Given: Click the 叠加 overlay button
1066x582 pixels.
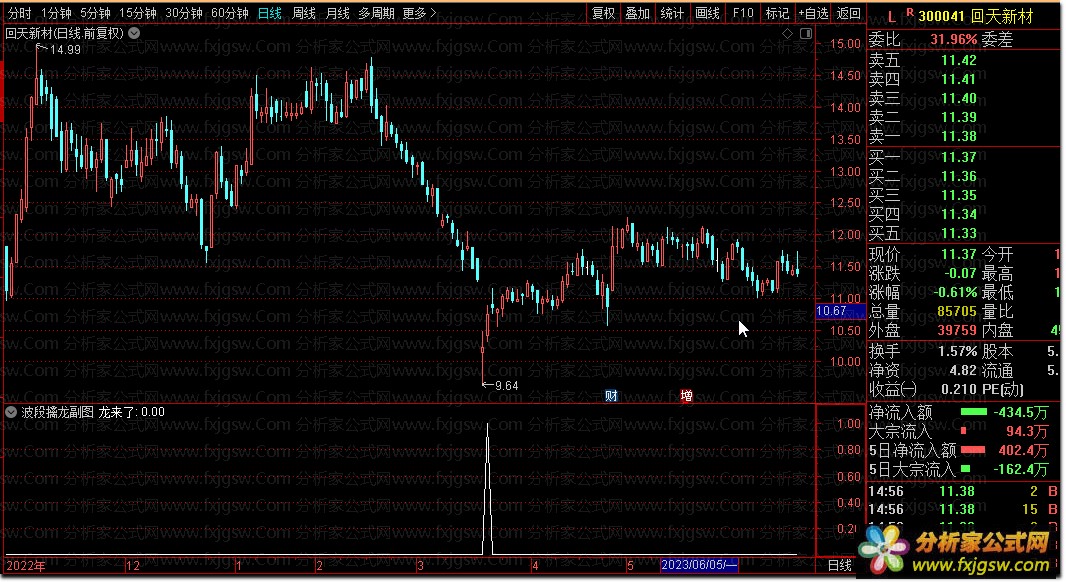Looking at the screenshot, I should tap(638, 13).
